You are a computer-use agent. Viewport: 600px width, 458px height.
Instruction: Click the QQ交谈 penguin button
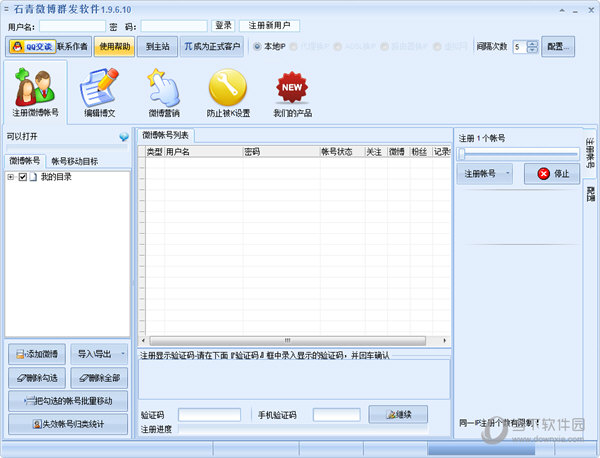click(x=33, y=47)
